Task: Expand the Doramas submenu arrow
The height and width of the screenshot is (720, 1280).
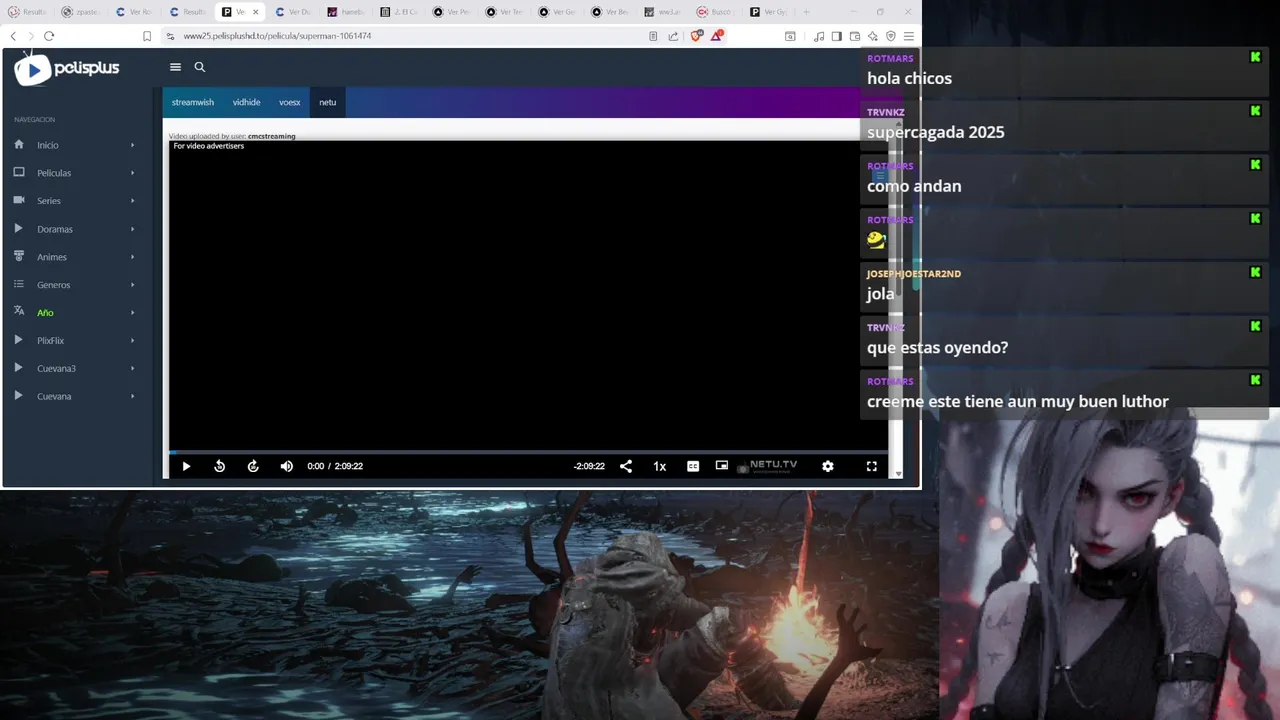Action: pyautogui.click(x=132, y=229)
